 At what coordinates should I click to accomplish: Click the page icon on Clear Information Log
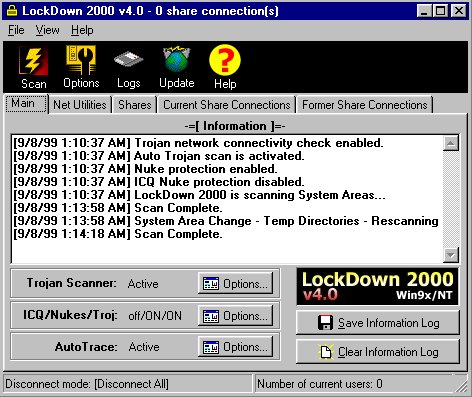[x=325, y=352]
